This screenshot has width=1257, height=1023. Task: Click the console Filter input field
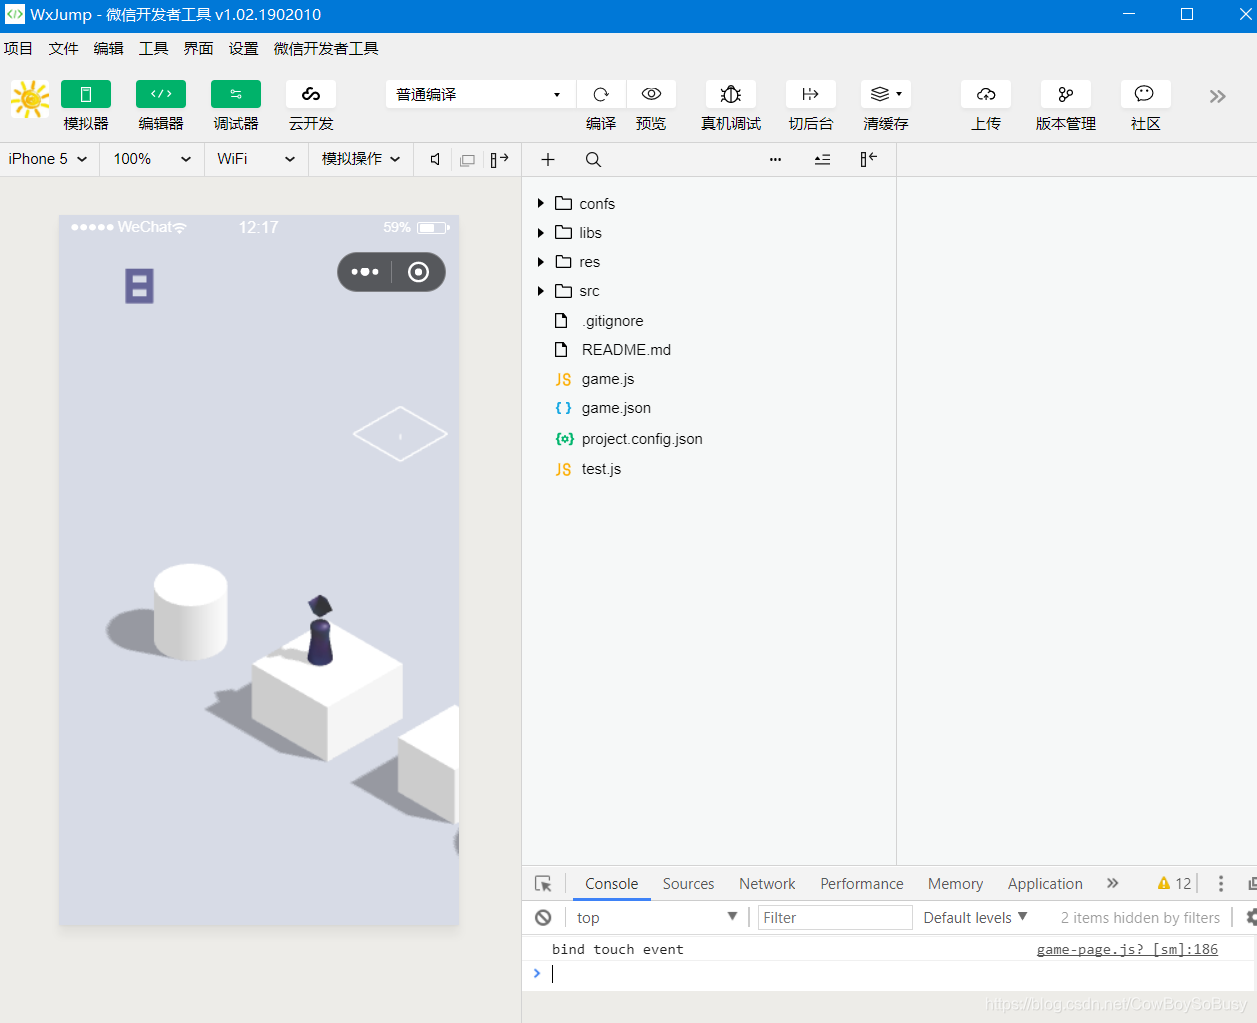click(x=835, y=918)
